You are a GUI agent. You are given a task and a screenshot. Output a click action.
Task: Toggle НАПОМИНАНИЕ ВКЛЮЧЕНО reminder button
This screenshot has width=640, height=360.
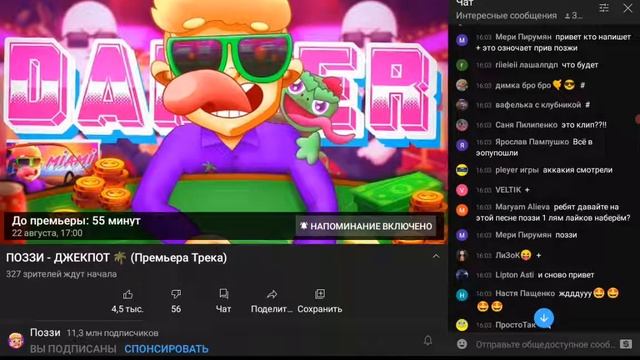point(366,226)
